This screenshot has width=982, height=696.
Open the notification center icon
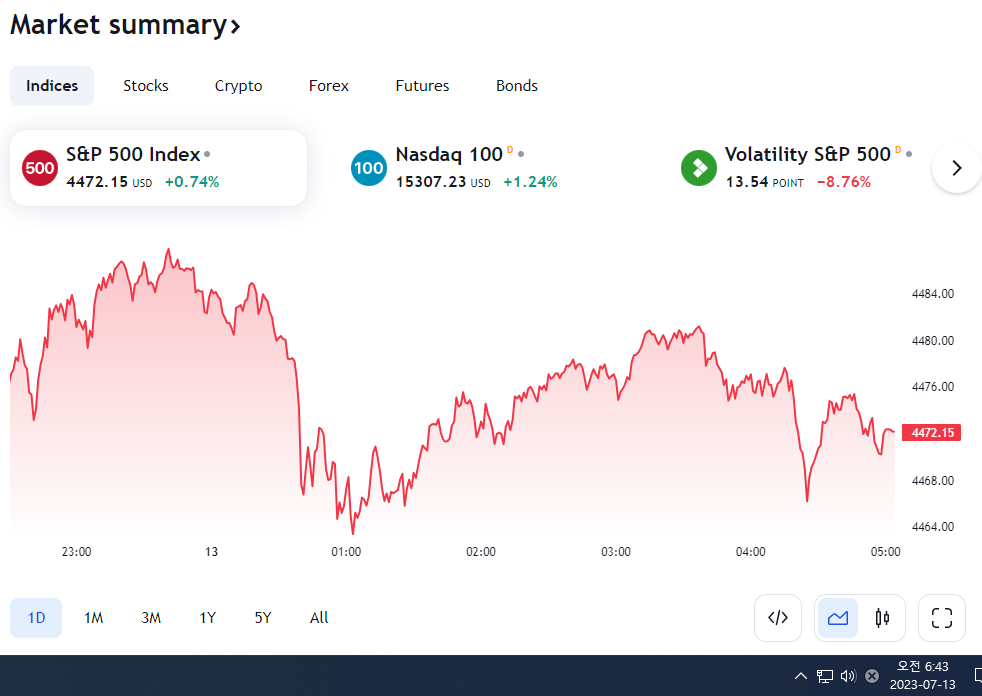pyautogui.click(x=978, y=675)
